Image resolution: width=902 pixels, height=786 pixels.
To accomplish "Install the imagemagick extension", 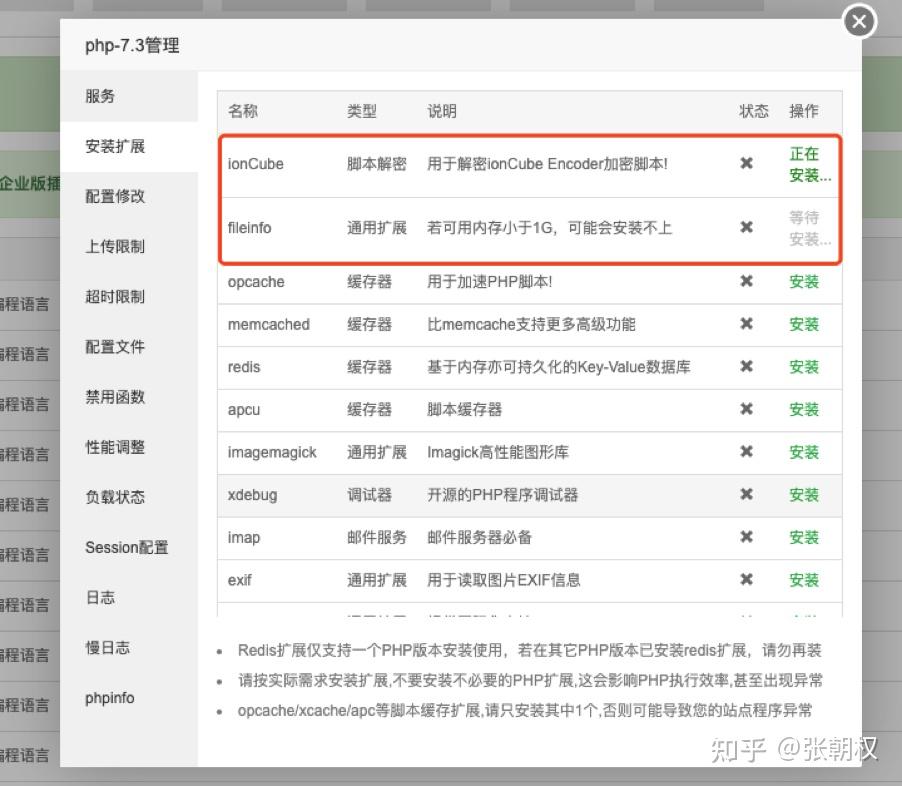I will pyautogui.click(x=804, y=452).
